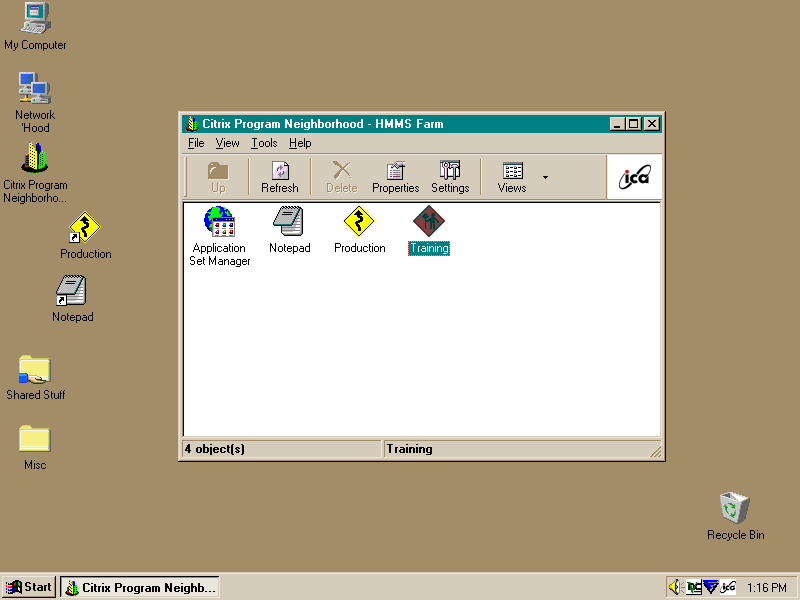Click the Up toolbar button
The height and width of the screenshot is (600, 800).
pyautogui.click(x=218, y=177)
